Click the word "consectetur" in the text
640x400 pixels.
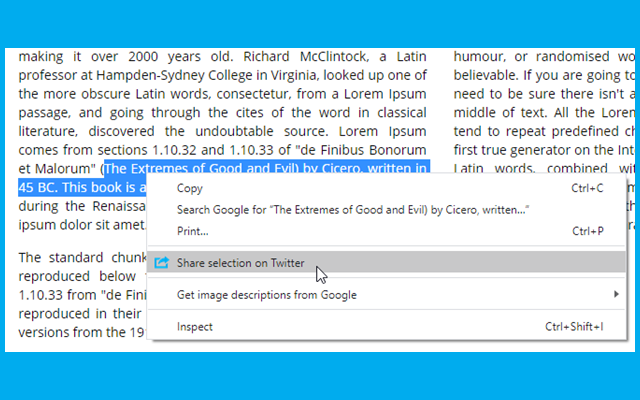coord(253,94)
